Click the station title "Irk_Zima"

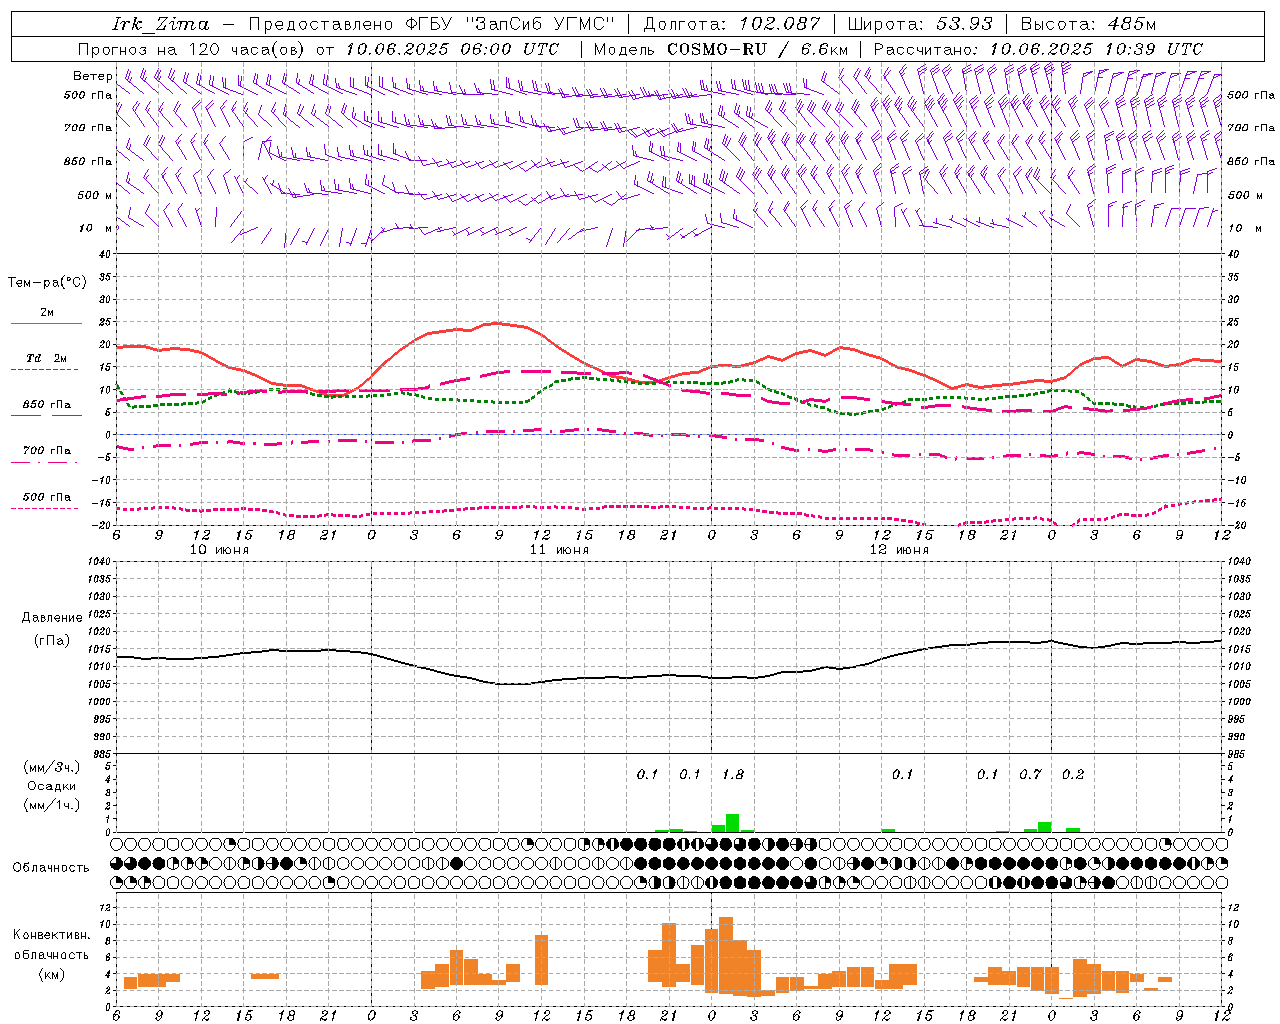[x=161, y=24]
